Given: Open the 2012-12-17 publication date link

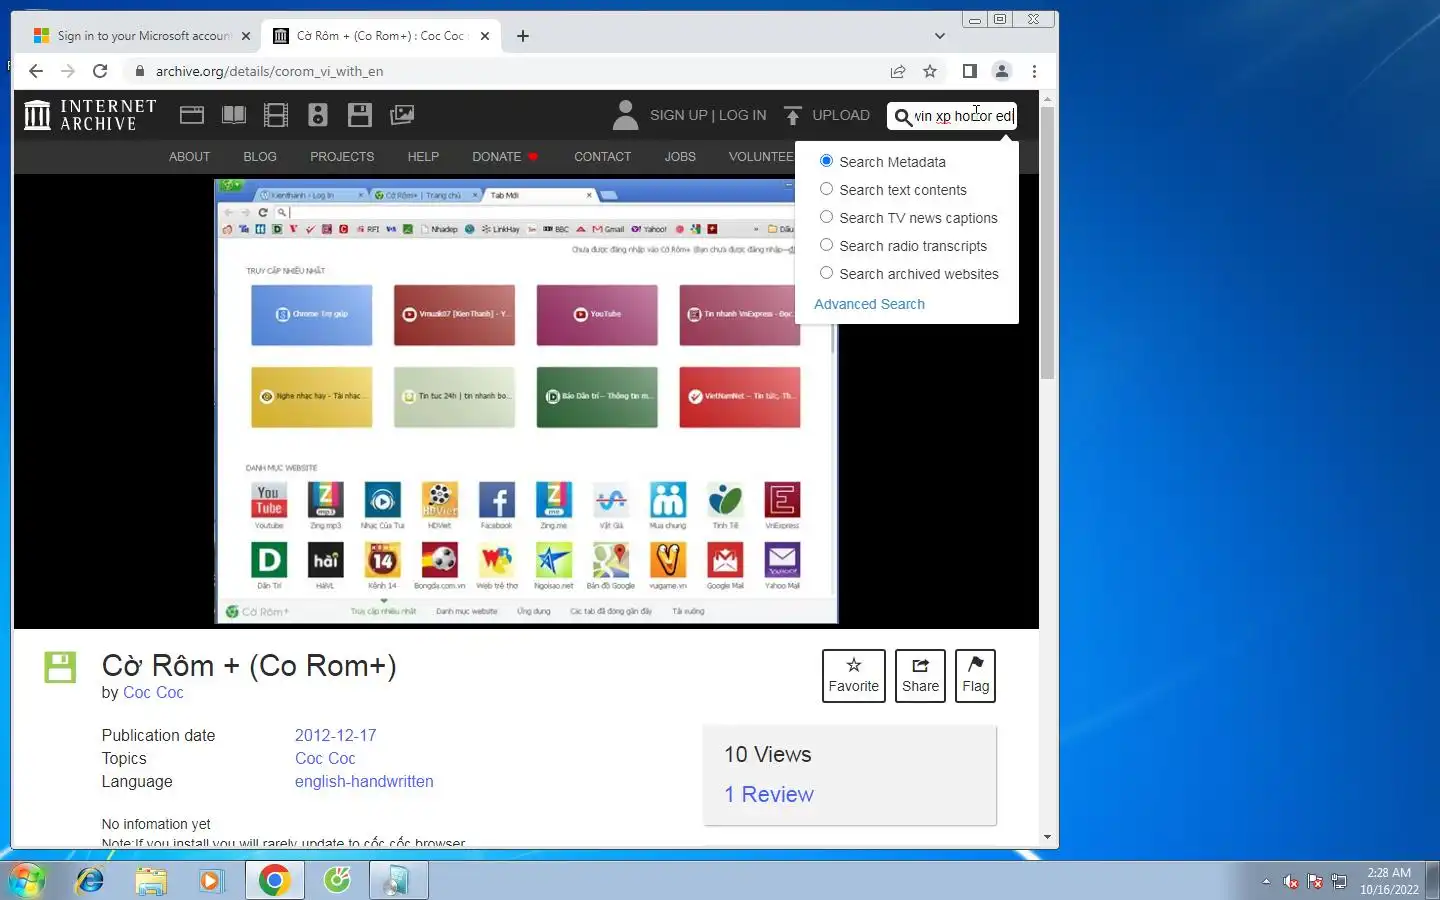Looking at the screenshot, I should tap(335, 735).
